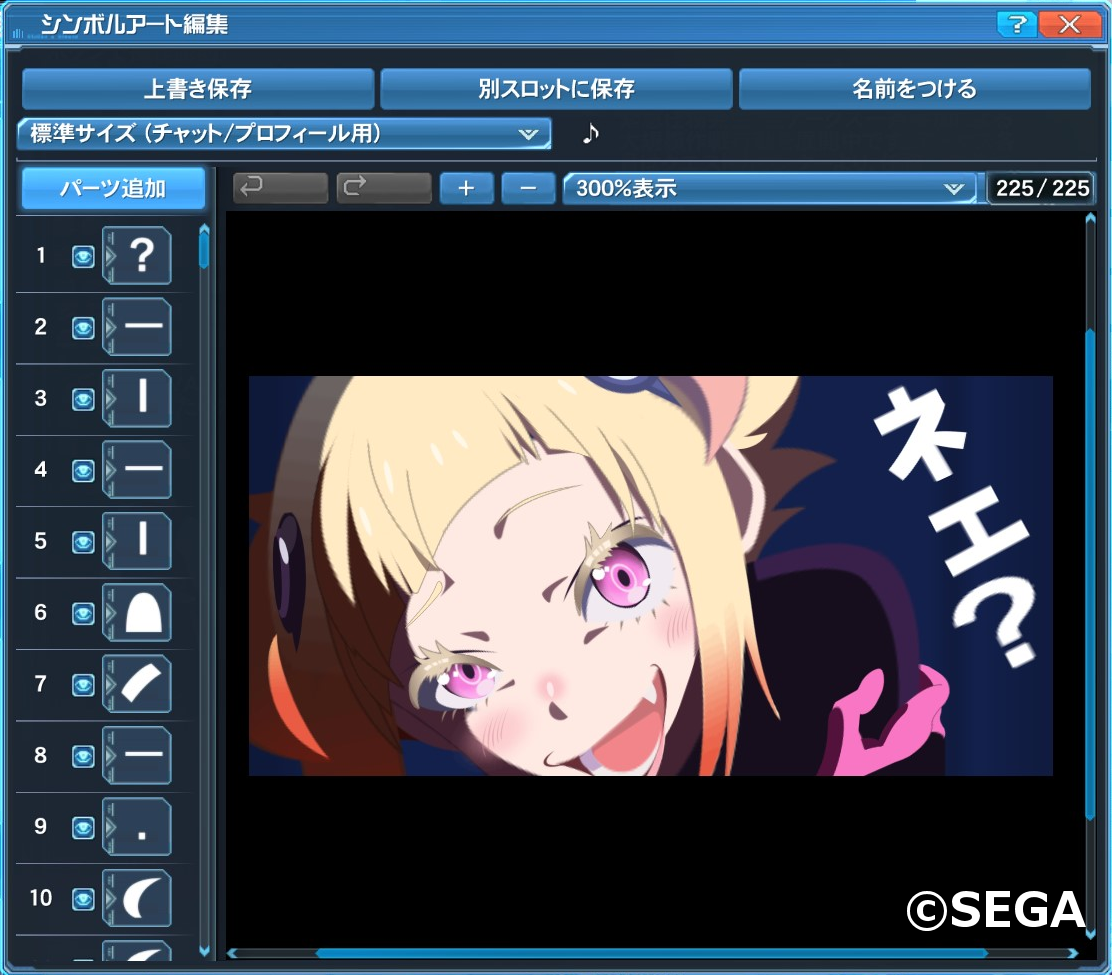Click the layer list scroll down arrow
1112x975 pixels.
[x=204, y=952]
